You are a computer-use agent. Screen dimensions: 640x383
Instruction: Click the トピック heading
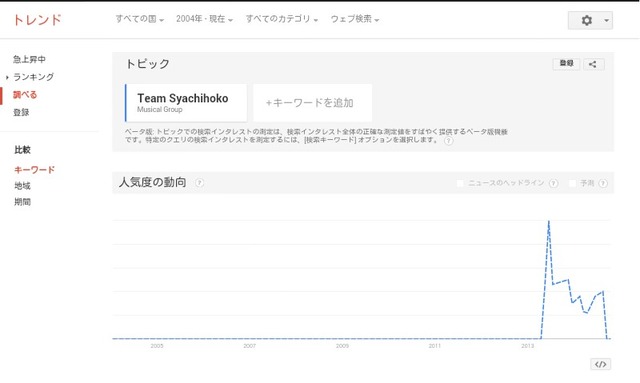(x=147, y=64)
